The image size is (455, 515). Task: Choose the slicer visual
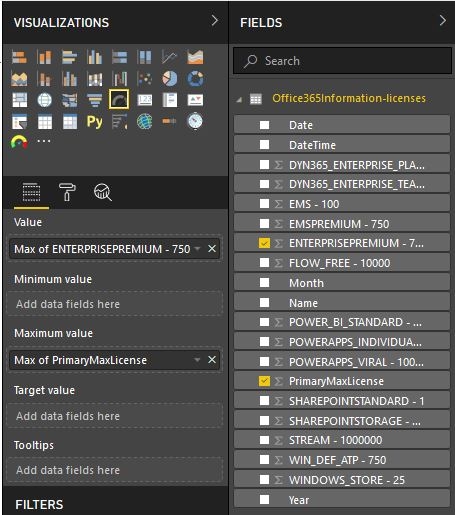(x=19, y=122)
